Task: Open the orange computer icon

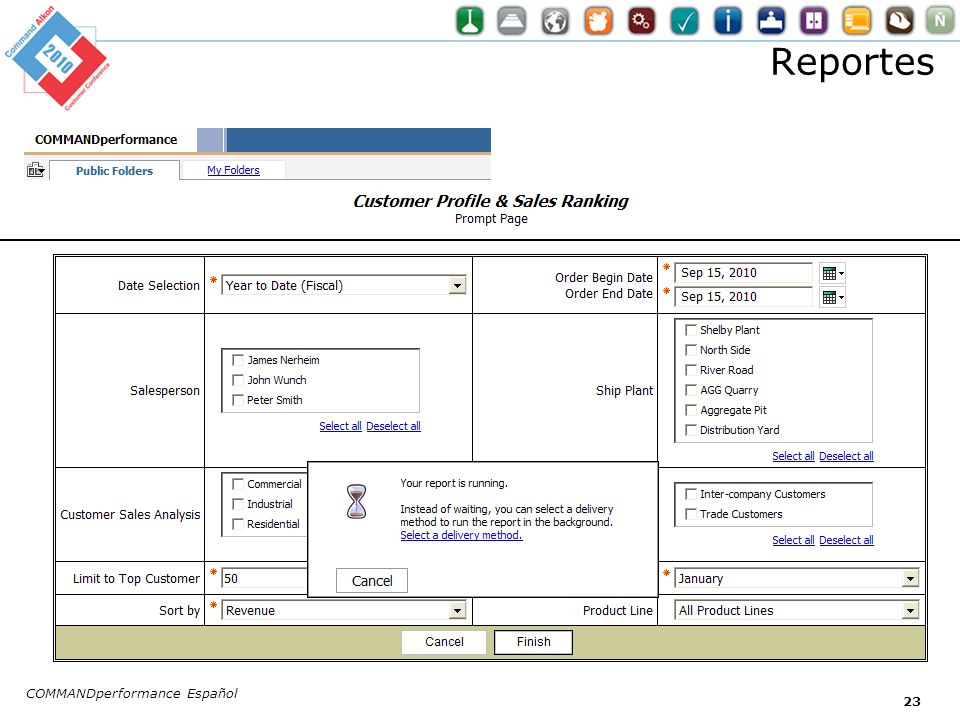Action: (857, 21)
